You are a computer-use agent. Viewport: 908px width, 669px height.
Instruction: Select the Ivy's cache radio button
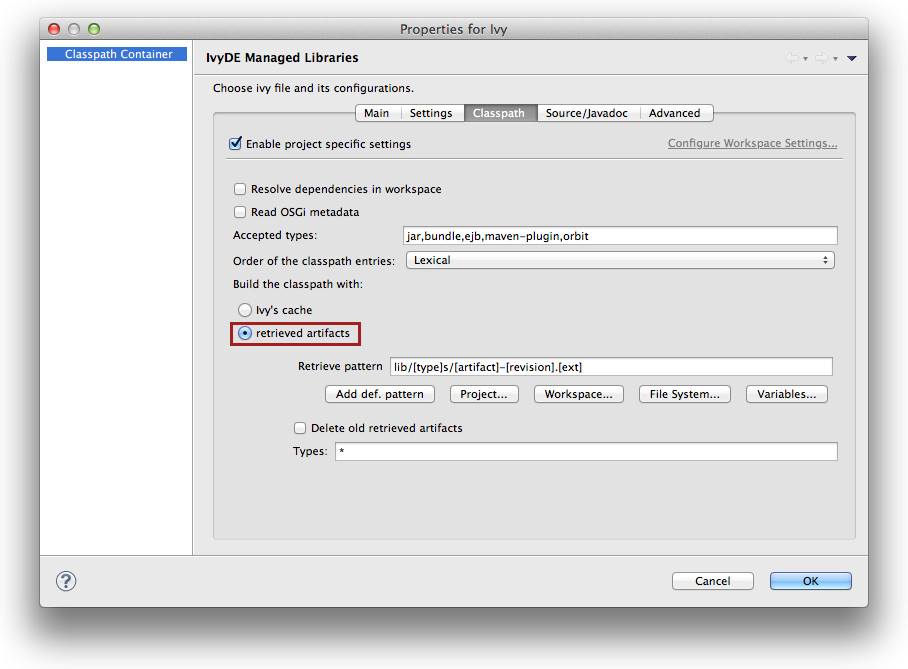point(245,311)
